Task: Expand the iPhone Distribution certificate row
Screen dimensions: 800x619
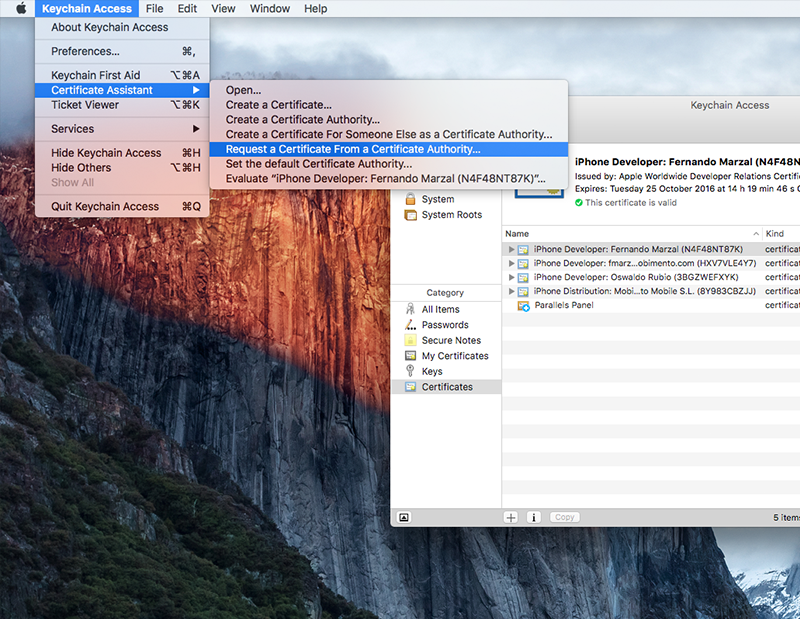Action: pos(511,291)
